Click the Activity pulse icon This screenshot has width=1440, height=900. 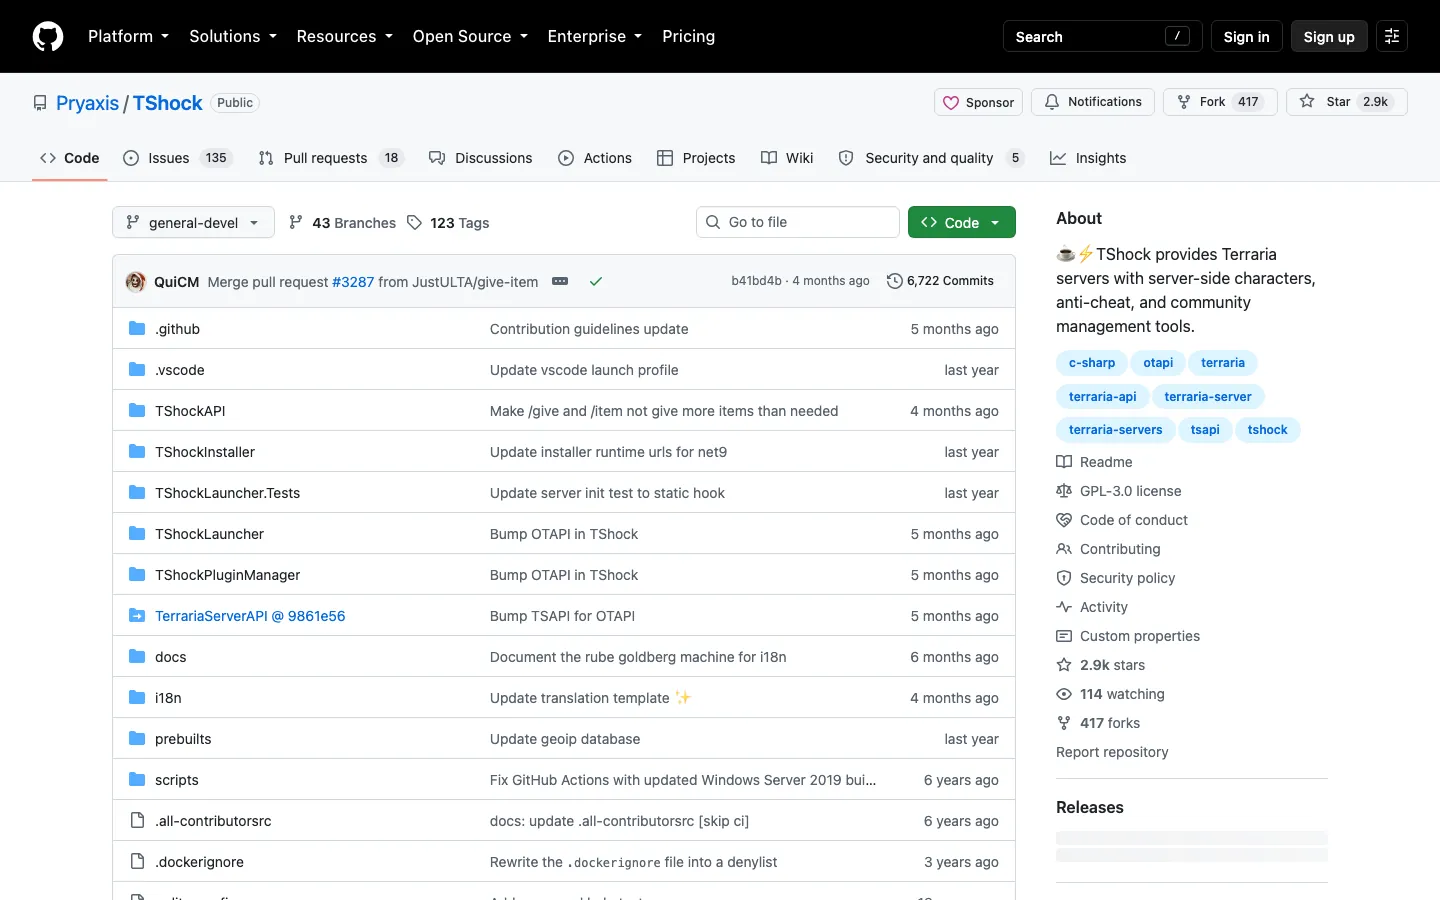1064,607
